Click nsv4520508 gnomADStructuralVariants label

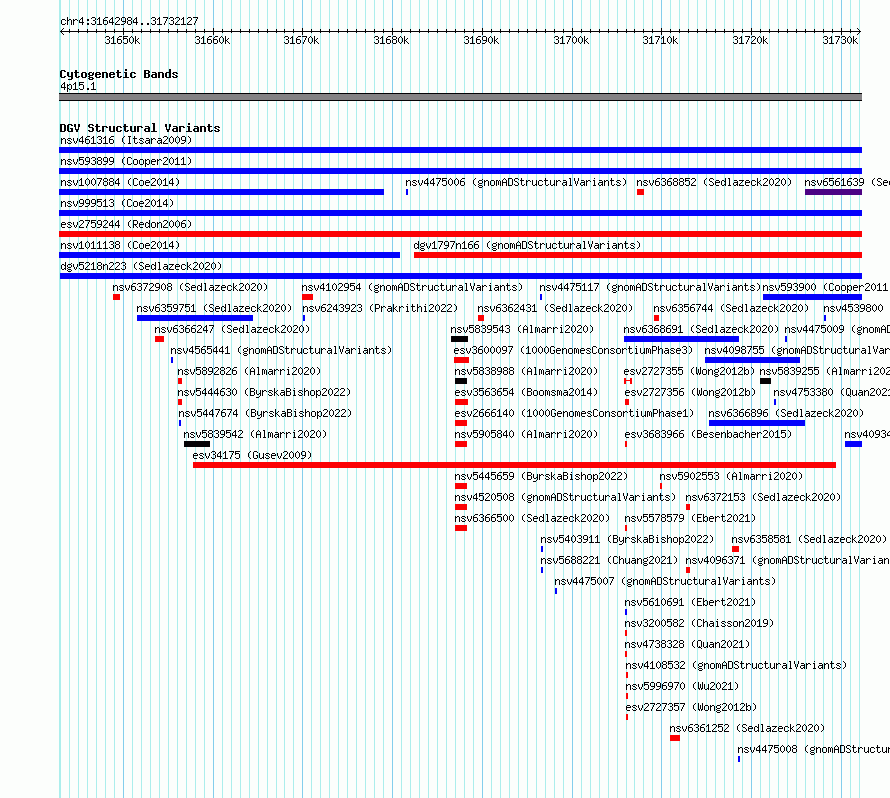tap(565, 497)
